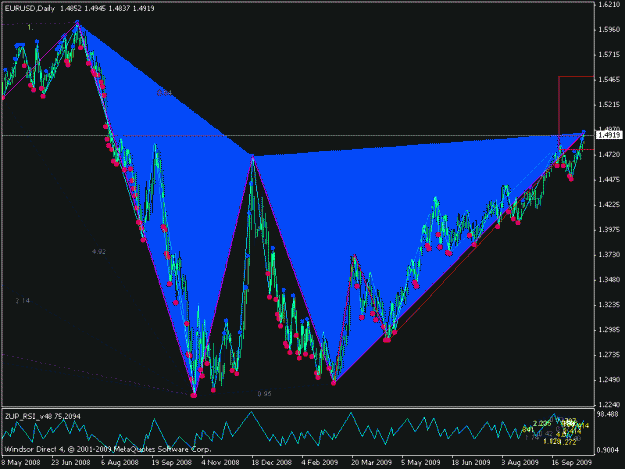625x469 pixels.
Task: Click the 1.3480 price axis label
Action: pyautogui.click(x=609, y=279)
